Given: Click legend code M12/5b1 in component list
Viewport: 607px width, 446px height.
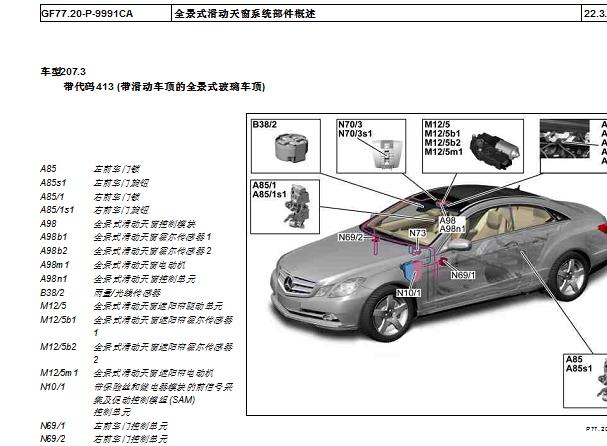Looking at the screenshot, I should click(58, 320).
